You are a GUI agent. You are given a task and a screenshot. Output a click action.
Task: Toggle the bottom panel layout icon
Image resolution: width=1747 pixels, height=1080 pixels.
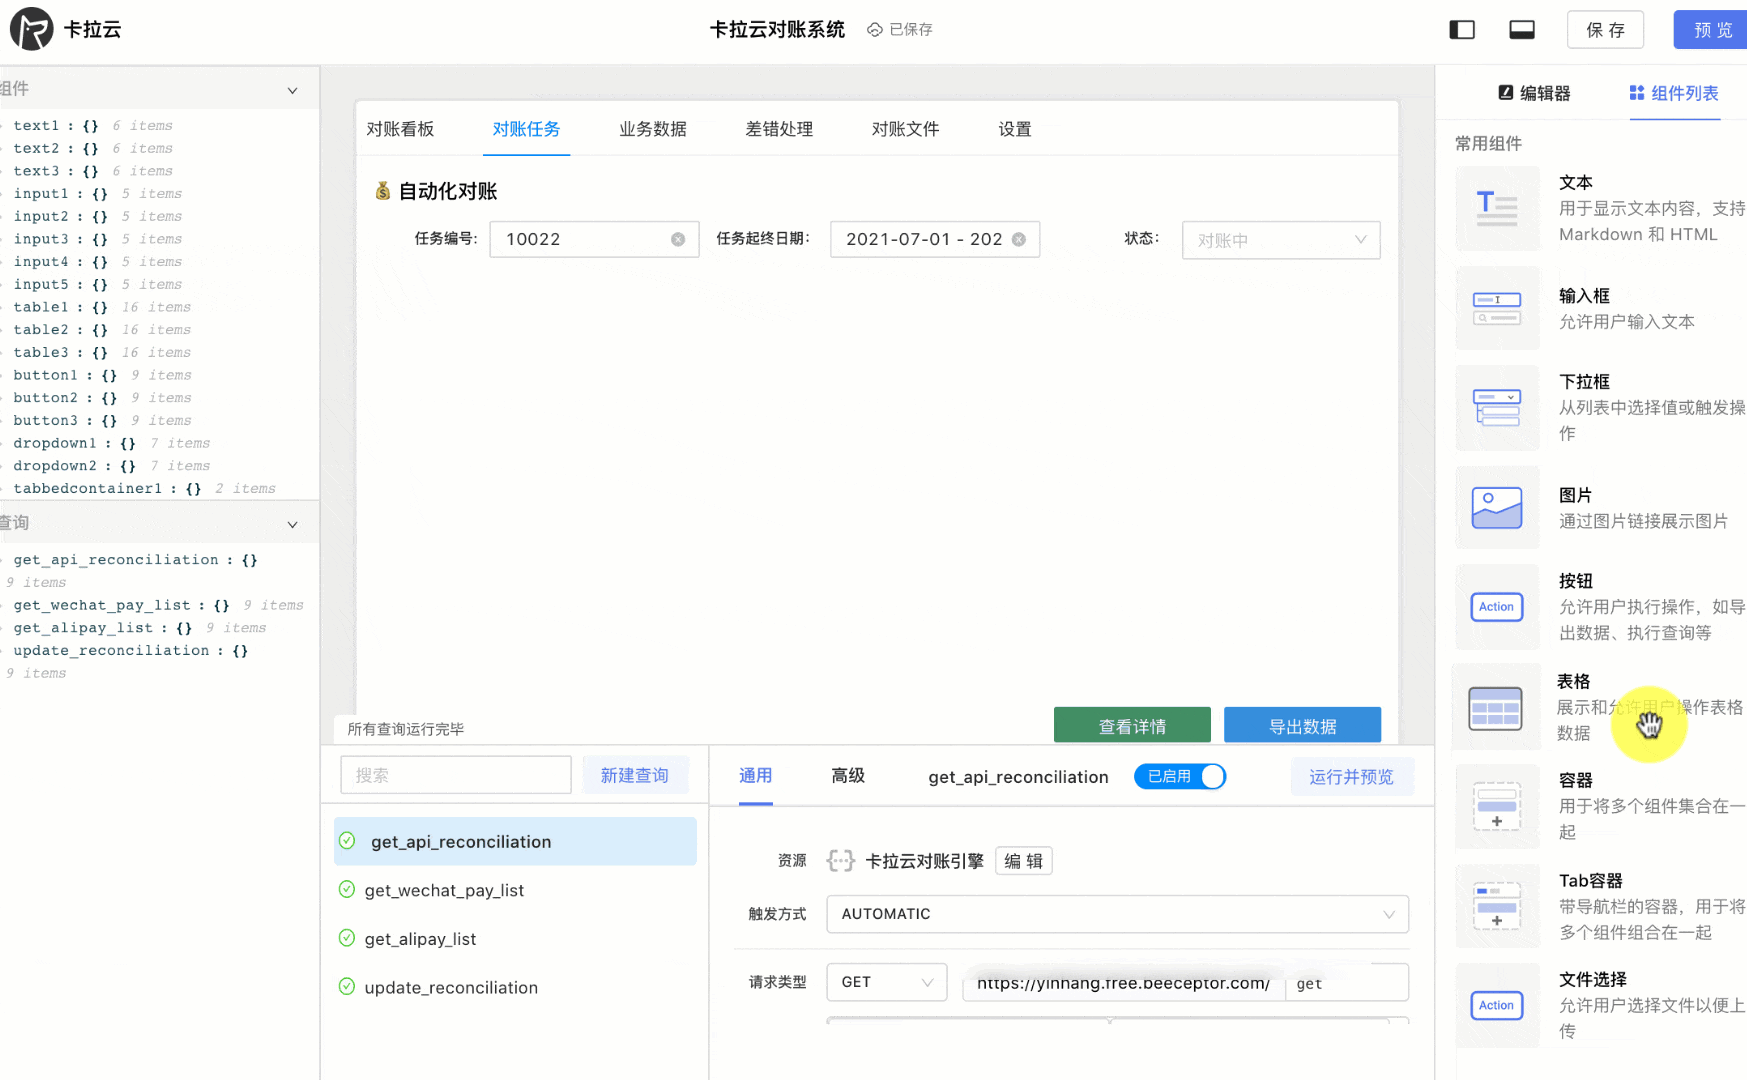point(1522,29)
